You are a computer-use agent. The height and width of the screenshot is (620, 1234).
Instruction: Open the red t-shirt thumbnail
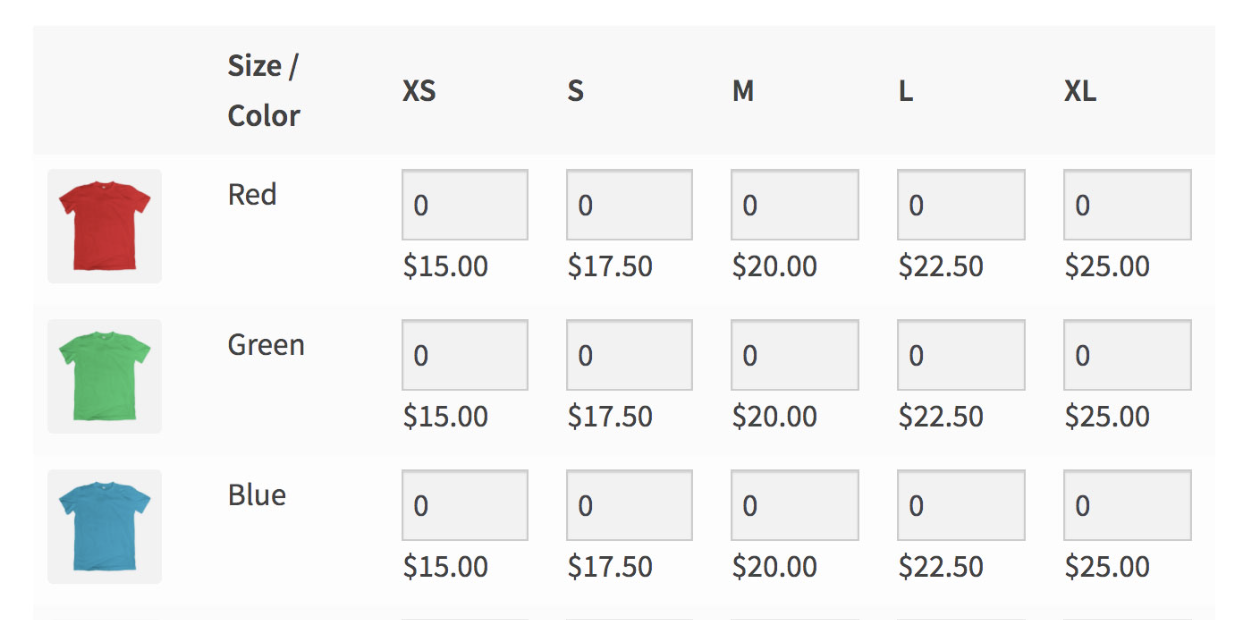click(x=104, y=226)
